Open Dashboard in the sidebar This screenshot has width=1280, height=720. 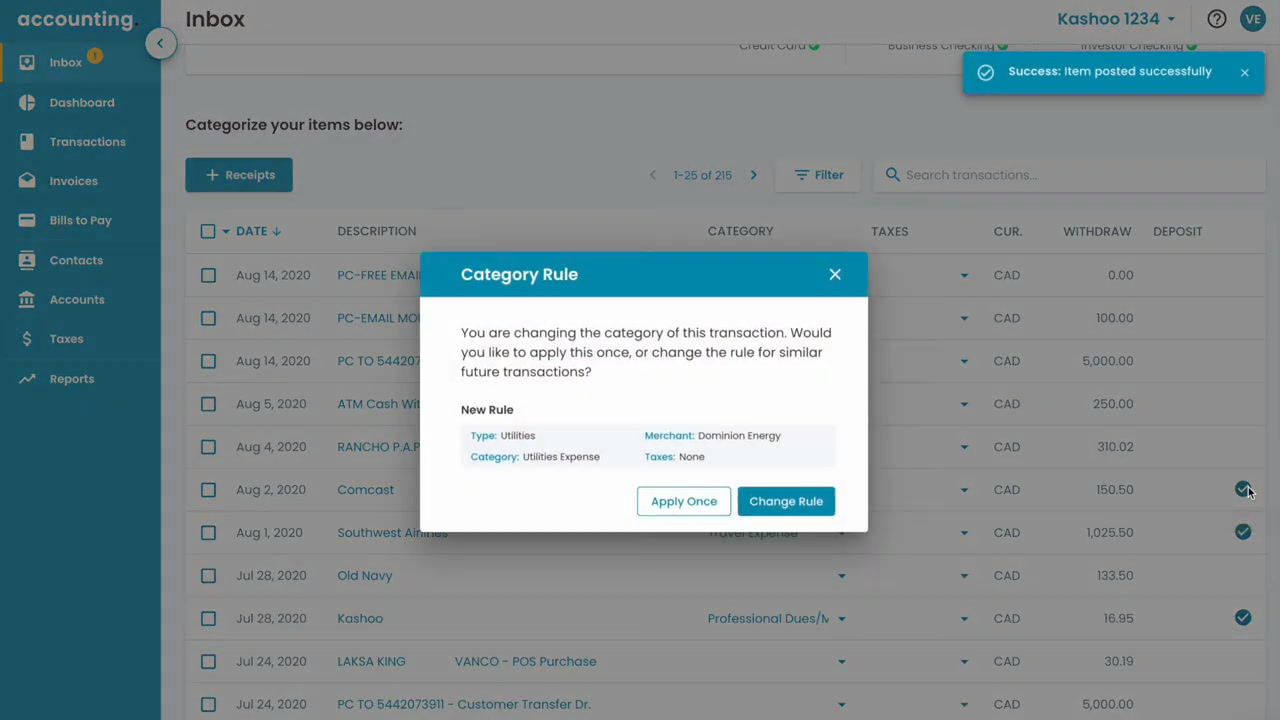click(x=80, y=102)
